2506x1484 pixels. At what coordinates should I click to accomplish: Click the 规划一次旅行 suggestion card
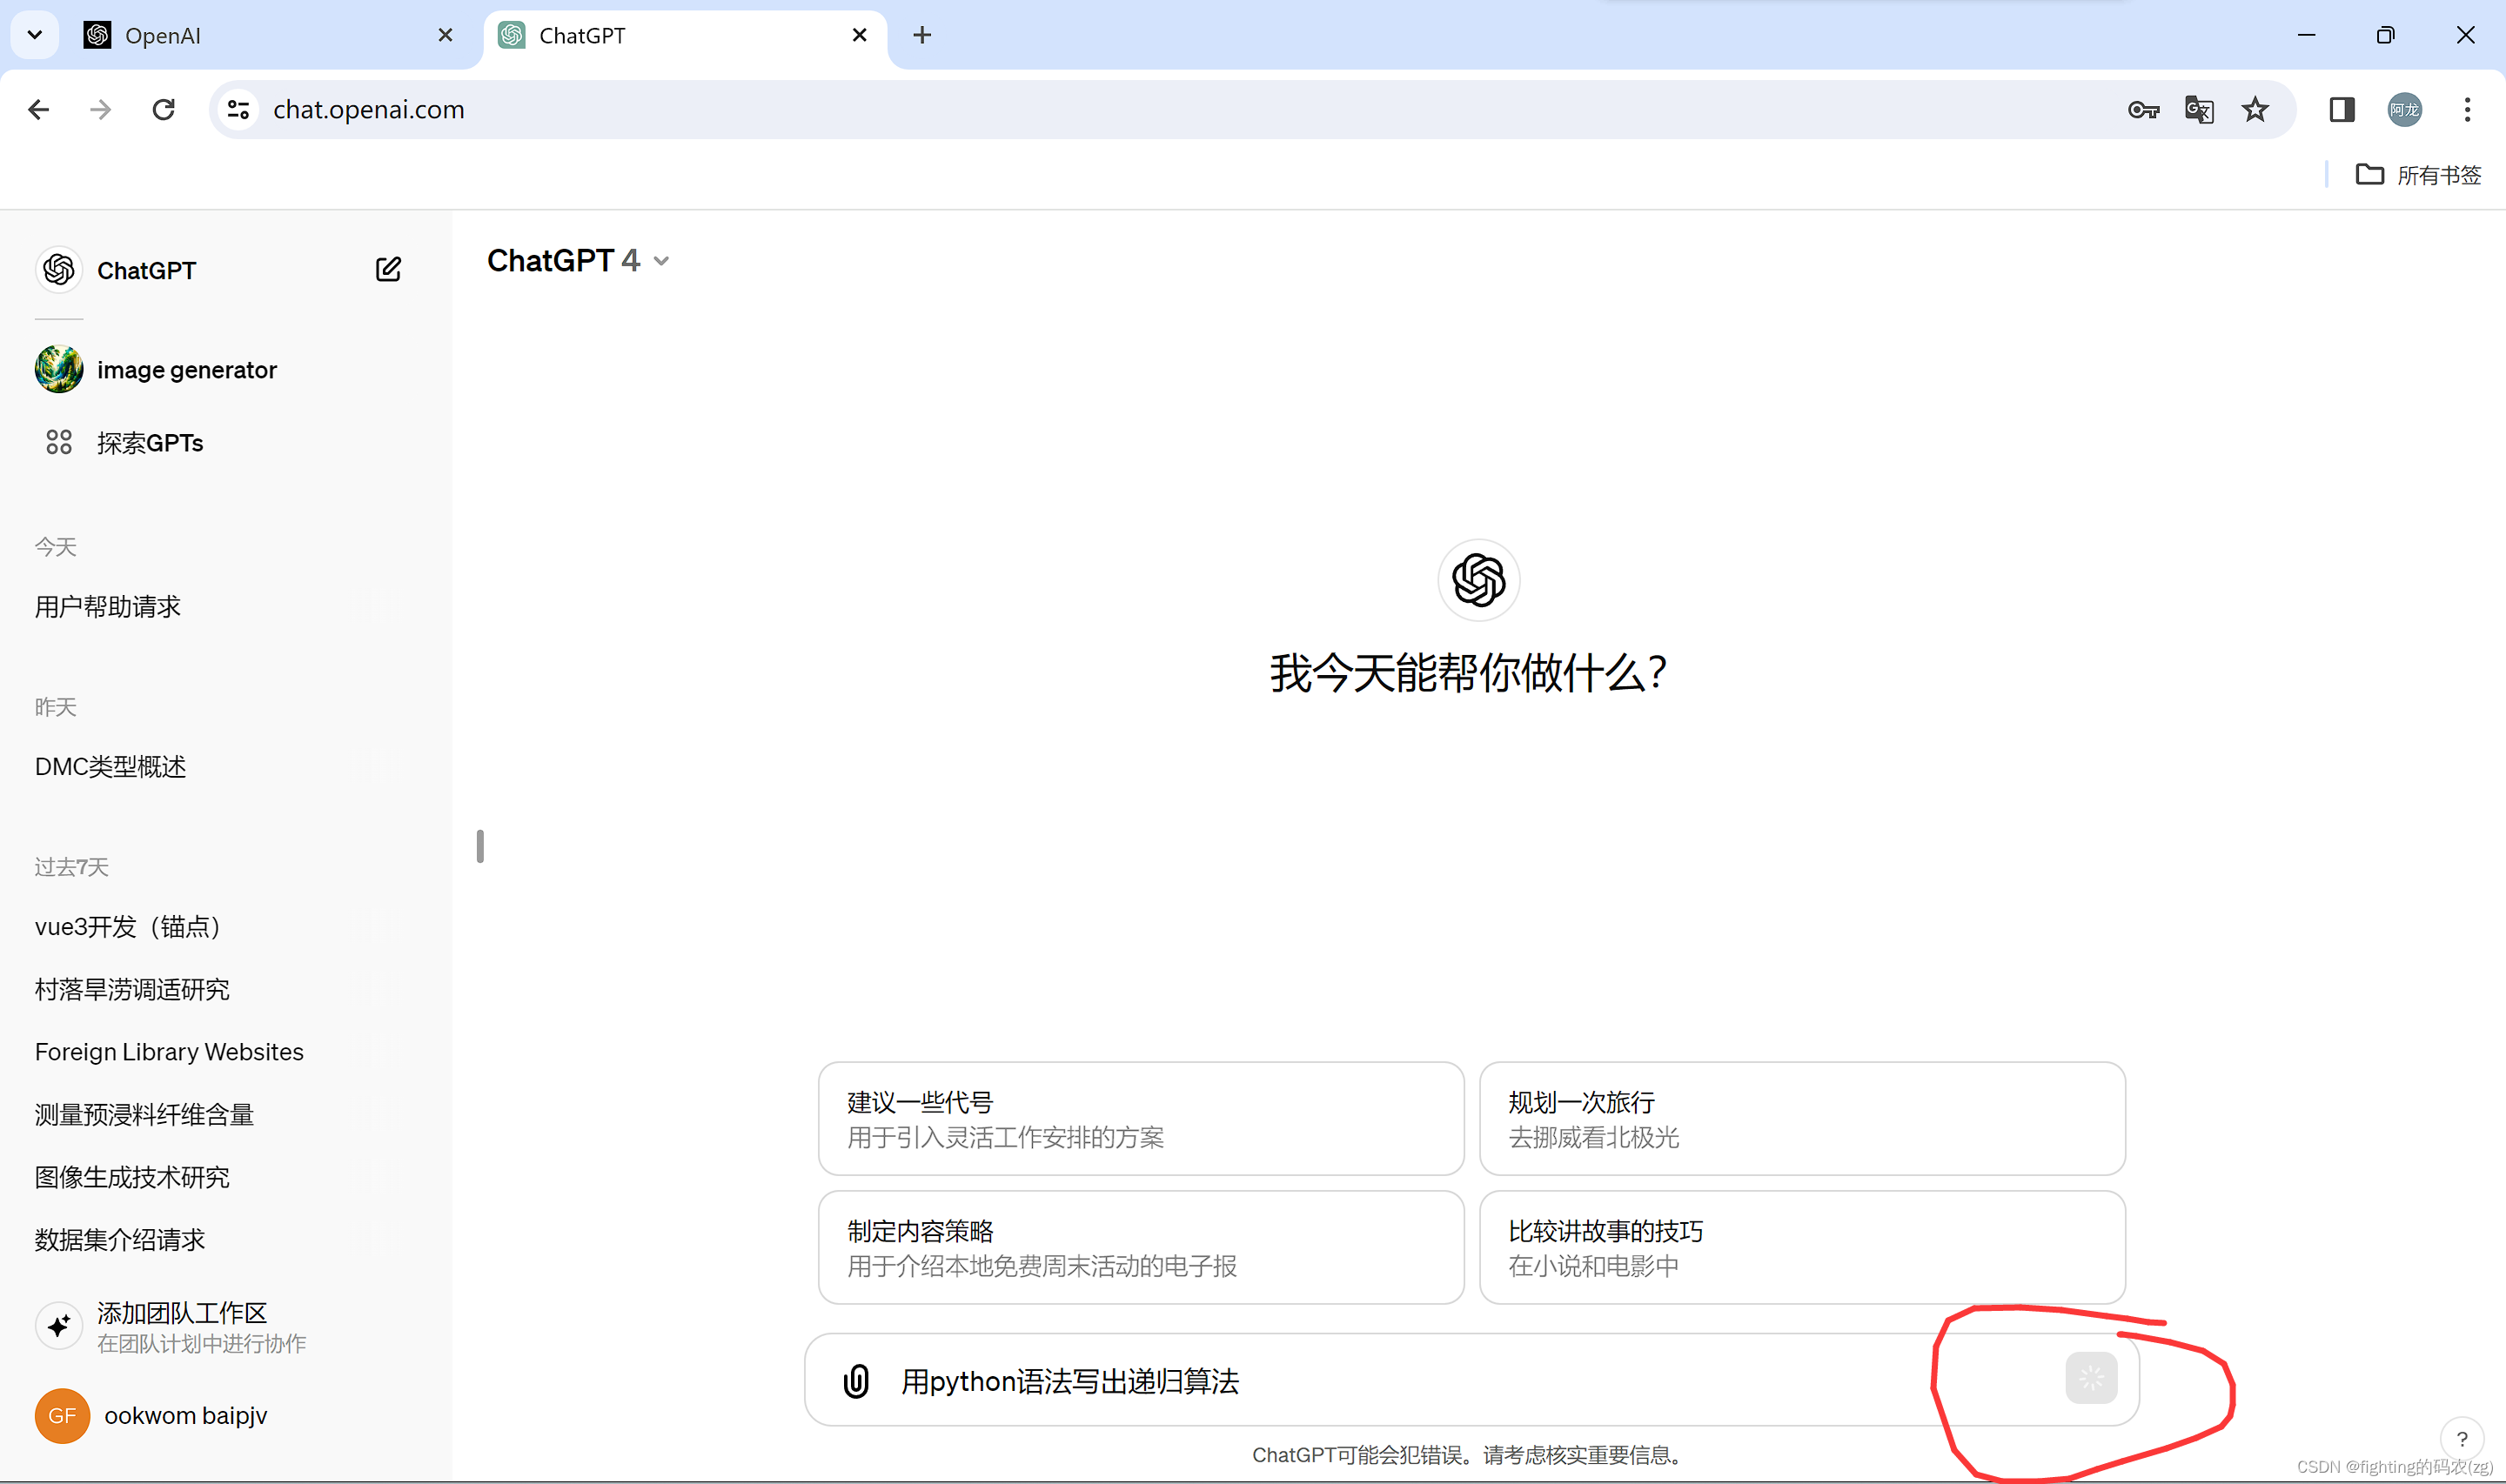click(x=1801, y=1119)
